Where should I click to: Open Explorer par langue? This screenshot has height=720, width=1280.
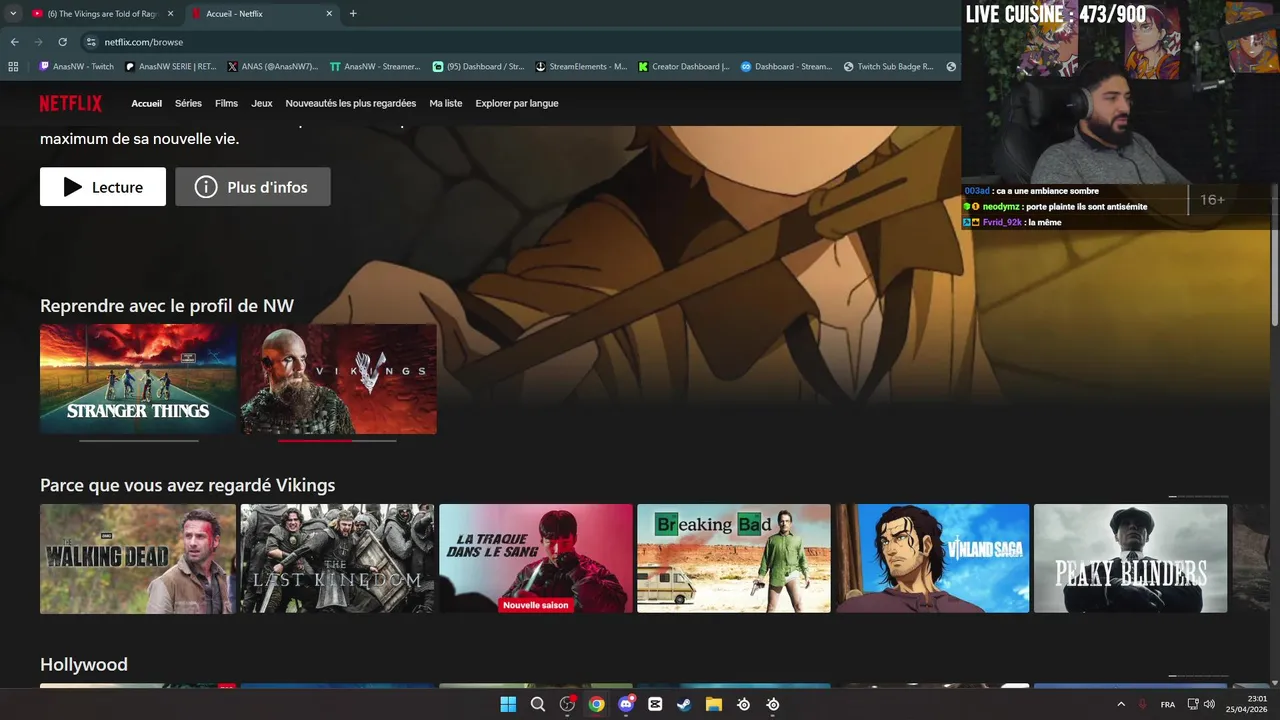click(x=517, y=103)
